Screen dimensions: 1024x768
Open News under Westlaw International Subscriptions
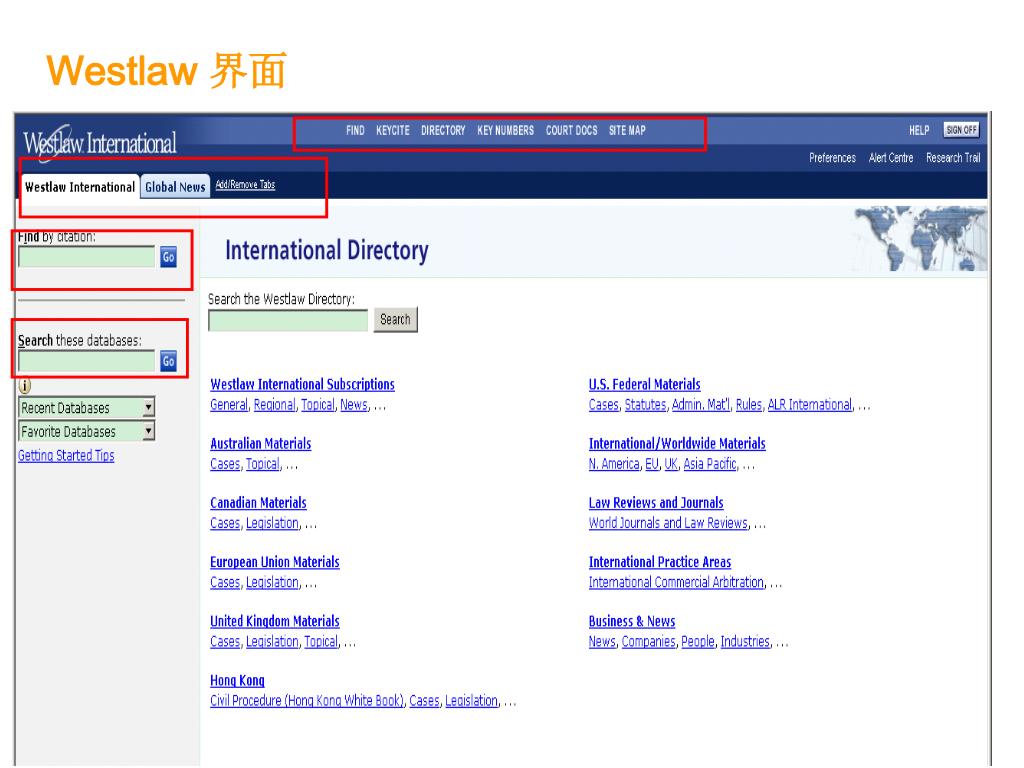point(354,405)
